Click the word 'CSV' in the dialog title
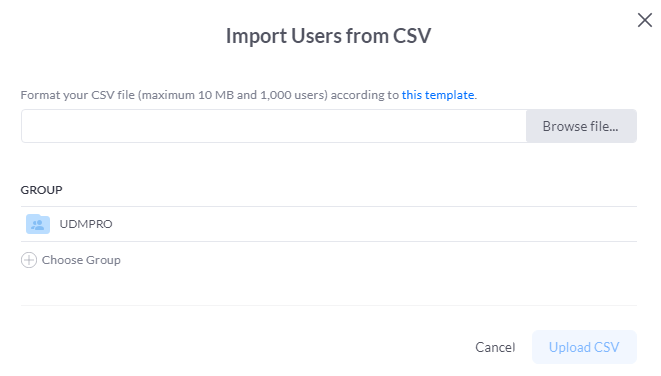661x376 pixels. [412, 36]
